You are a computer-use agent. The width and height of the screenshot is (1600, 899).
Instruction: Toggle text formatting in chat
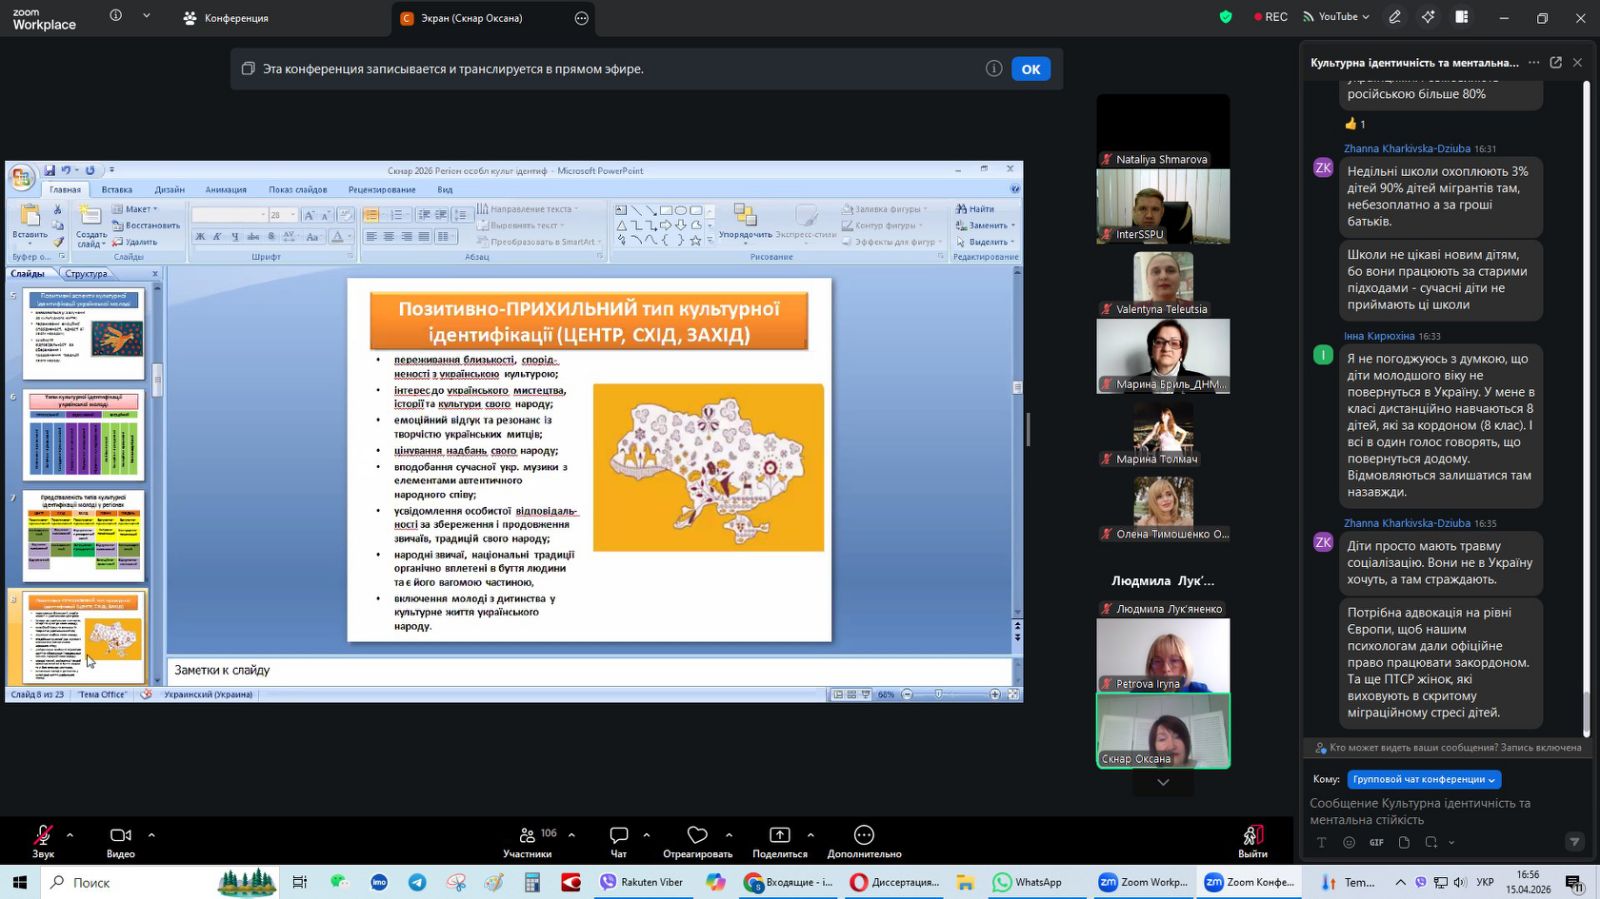1321,842
